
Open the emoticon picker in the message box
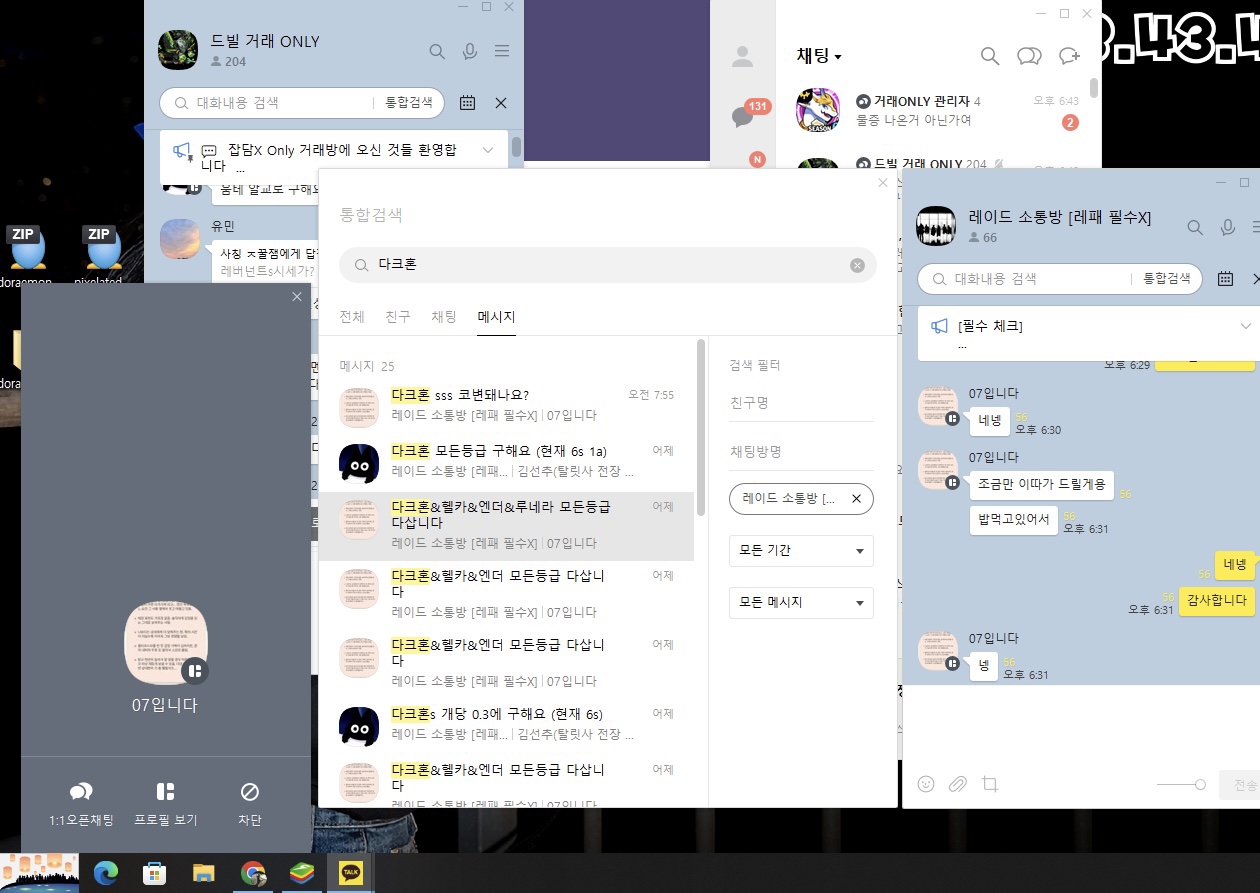[x=926, y=784]
